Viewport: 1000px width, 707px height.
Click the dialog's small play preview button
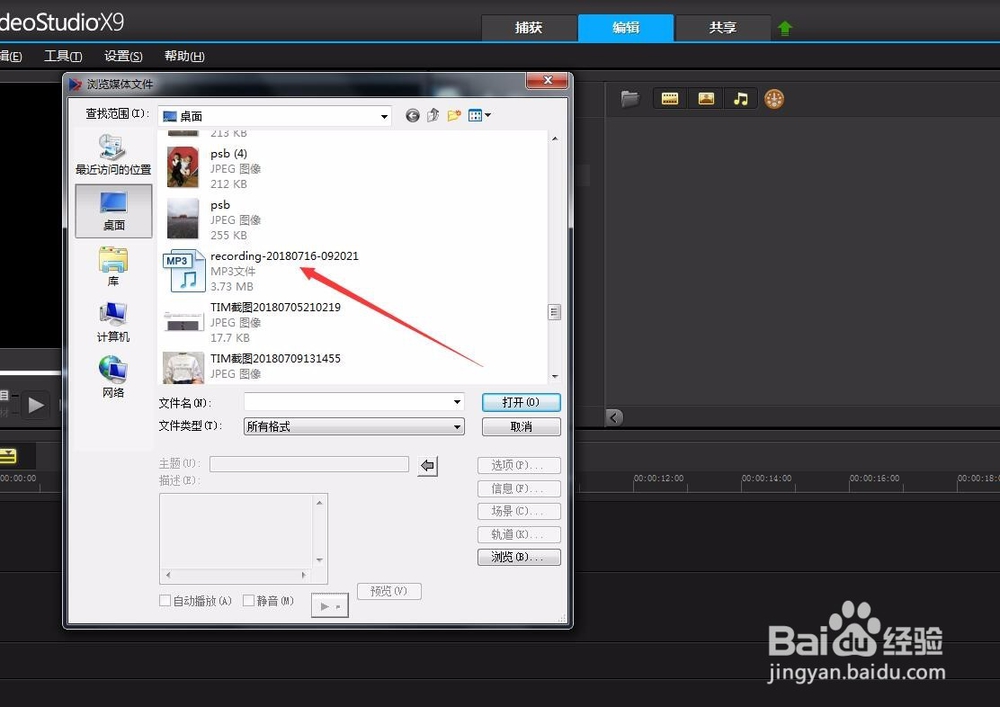point(330,606)
